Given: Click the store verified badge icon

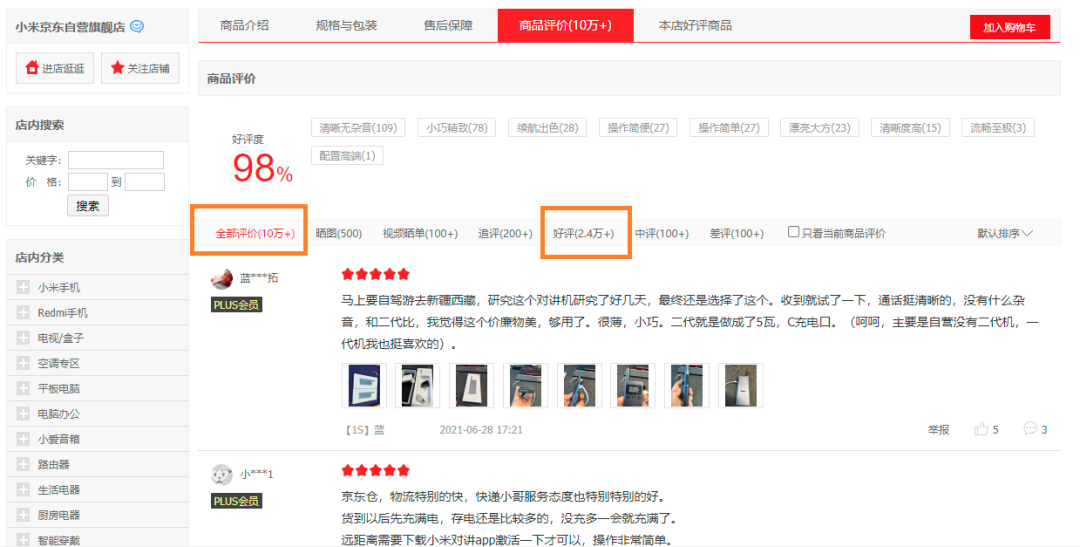Looking at the screenshot, I should (137, 26).
